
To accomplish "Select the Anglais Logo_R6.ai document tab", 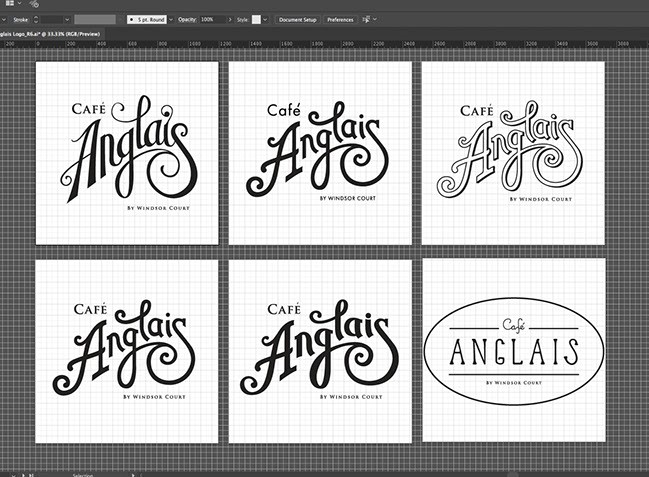I will [49, 34].
